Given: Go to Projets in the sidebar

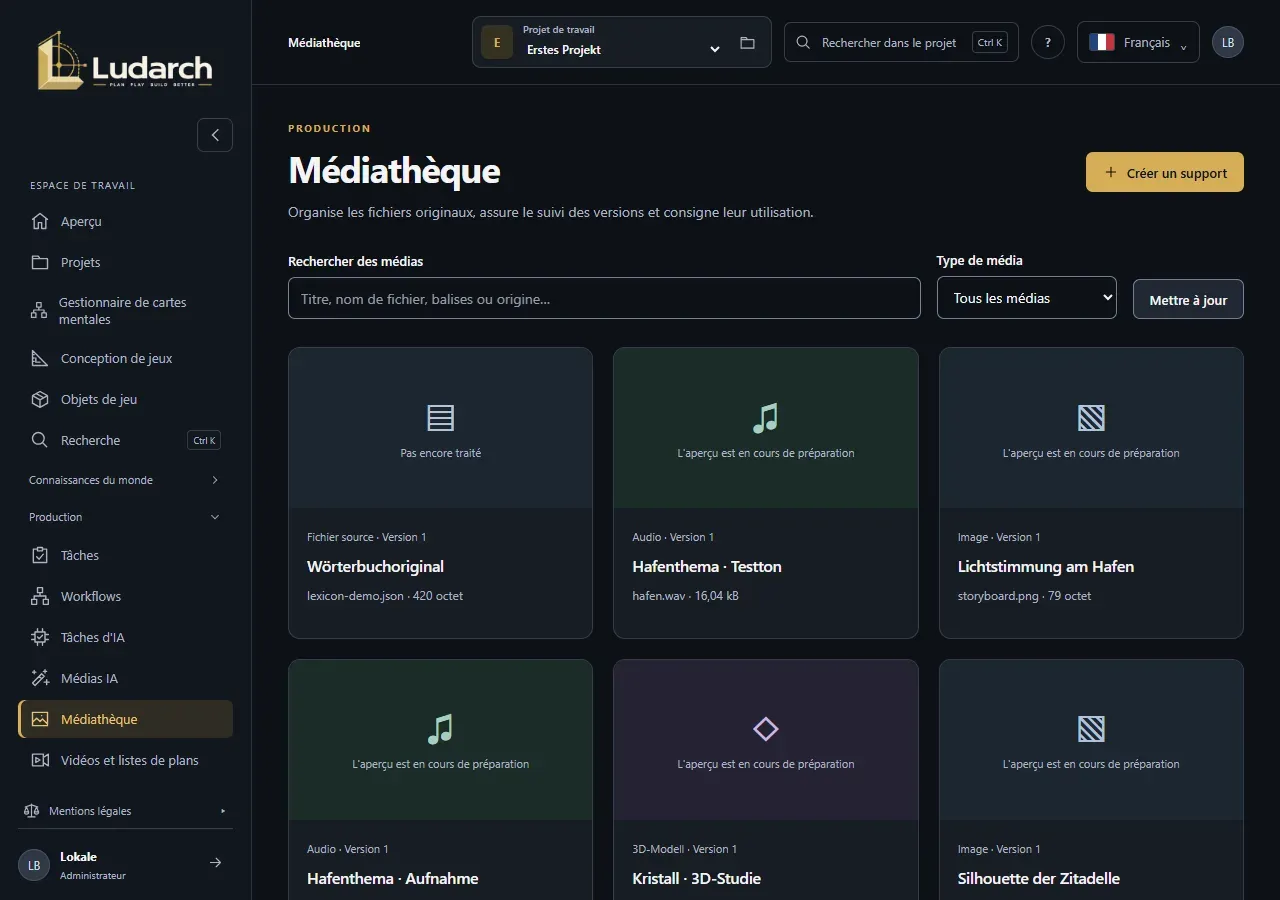Looking at the screenshot, I should click(x=125, y=262).
